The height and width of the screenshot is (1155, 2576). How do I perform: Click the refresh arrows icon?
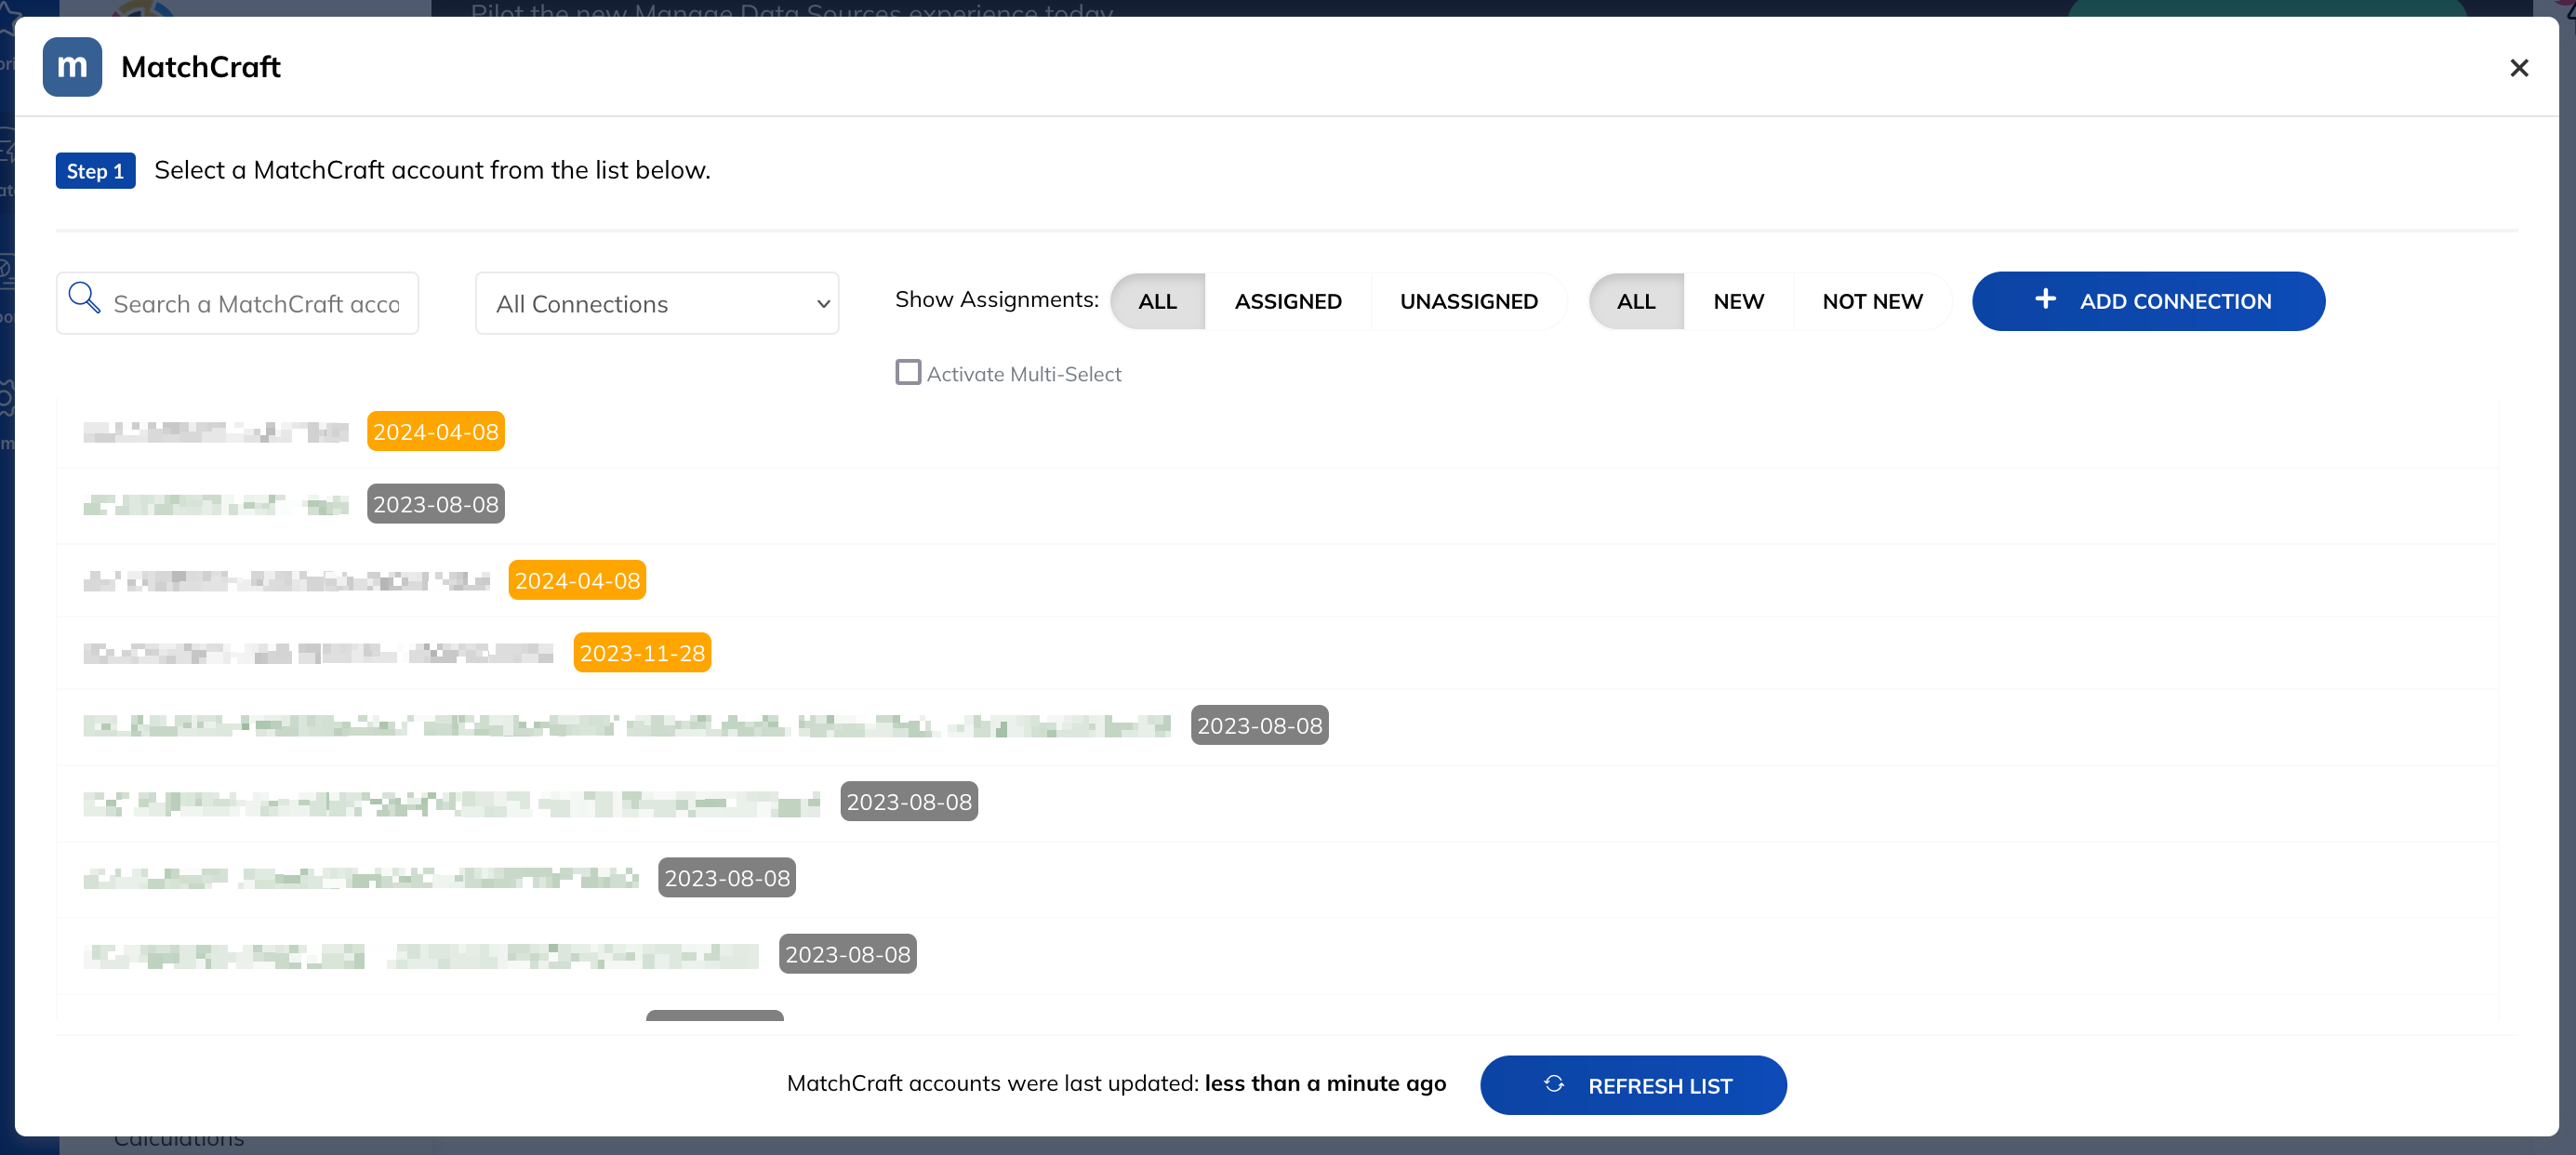tap(1553, 1084)
